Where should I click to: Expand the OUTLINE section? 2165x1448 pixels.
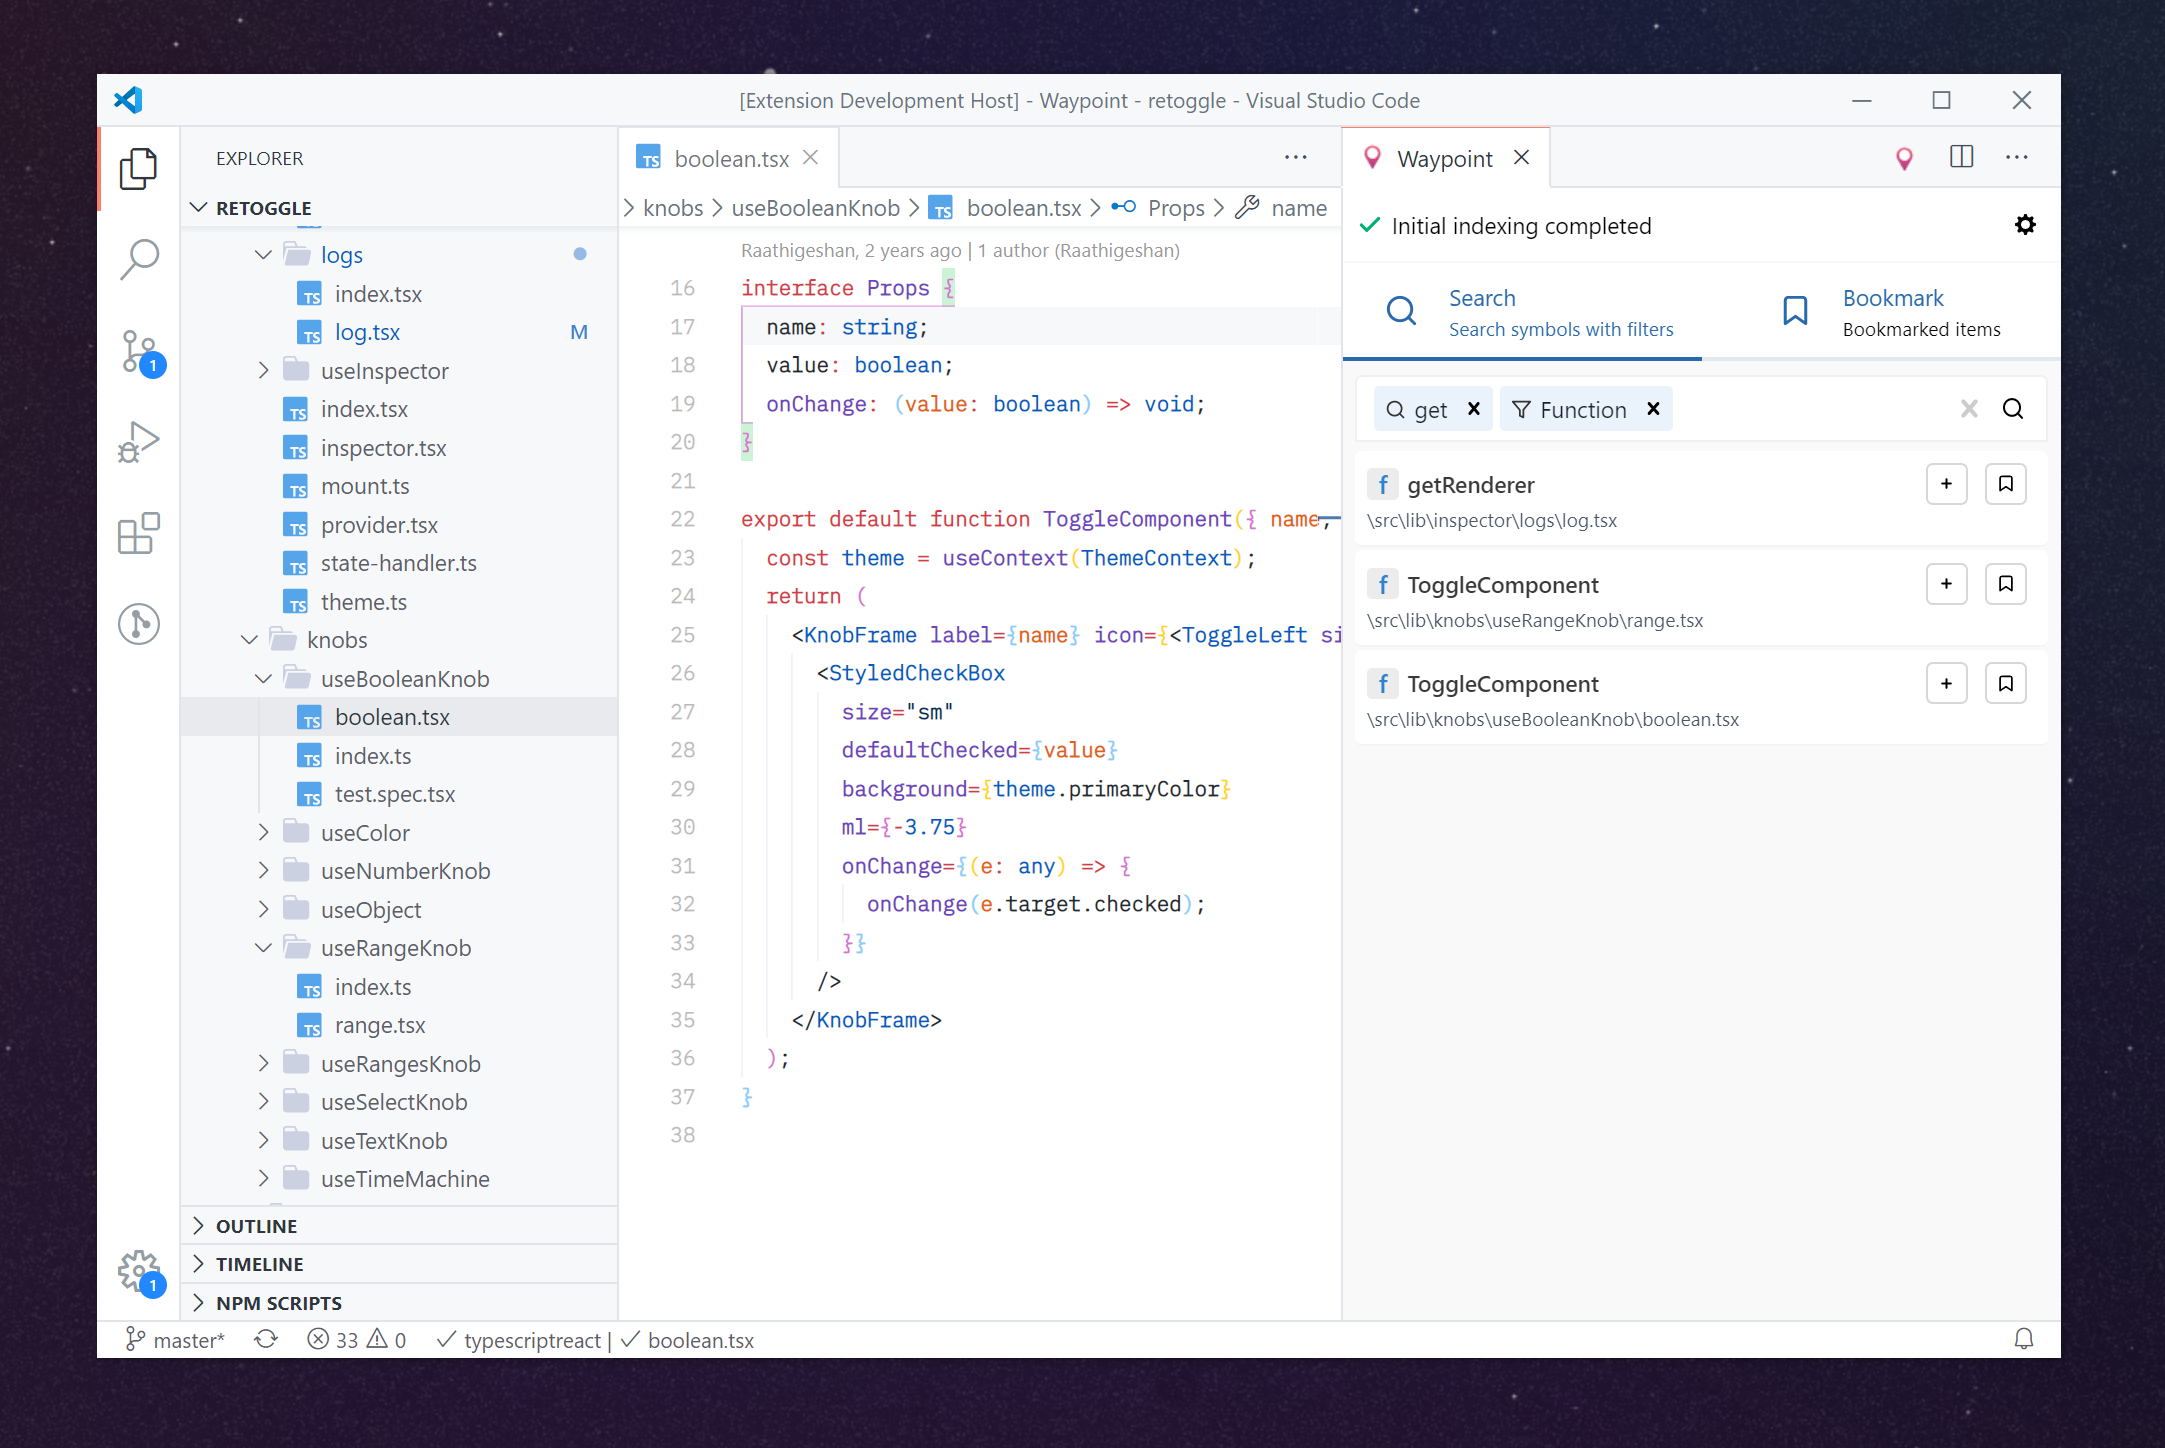pos(256,1226)
